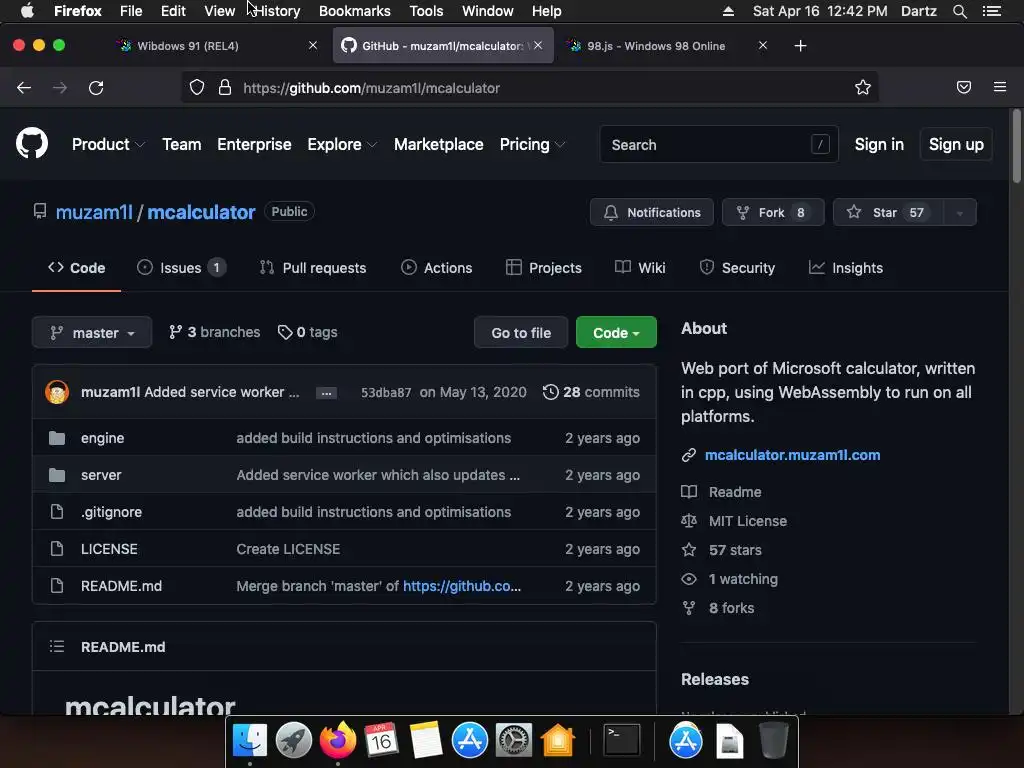Viewport: 1024px width, 768px height.
Task: Click the Firefox back arrow
Action: [24, 88]
